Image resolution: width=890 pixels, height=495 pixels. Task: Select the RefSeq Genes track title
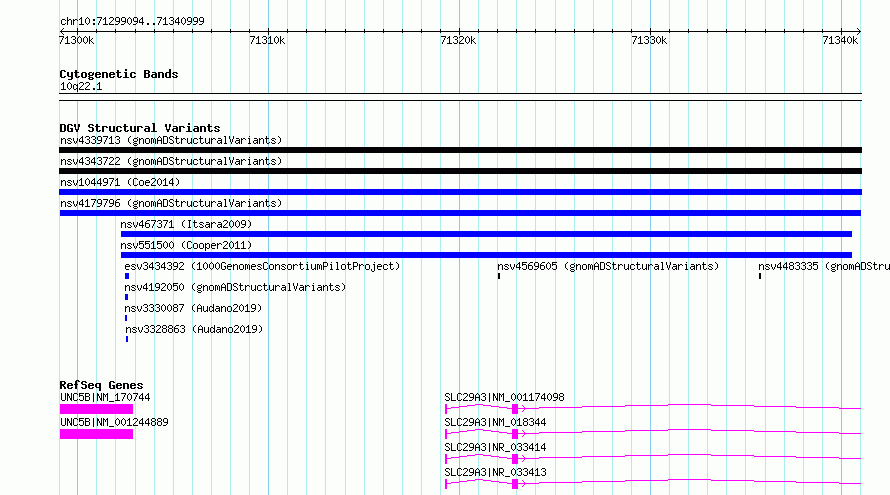click(x=101, y=385)
